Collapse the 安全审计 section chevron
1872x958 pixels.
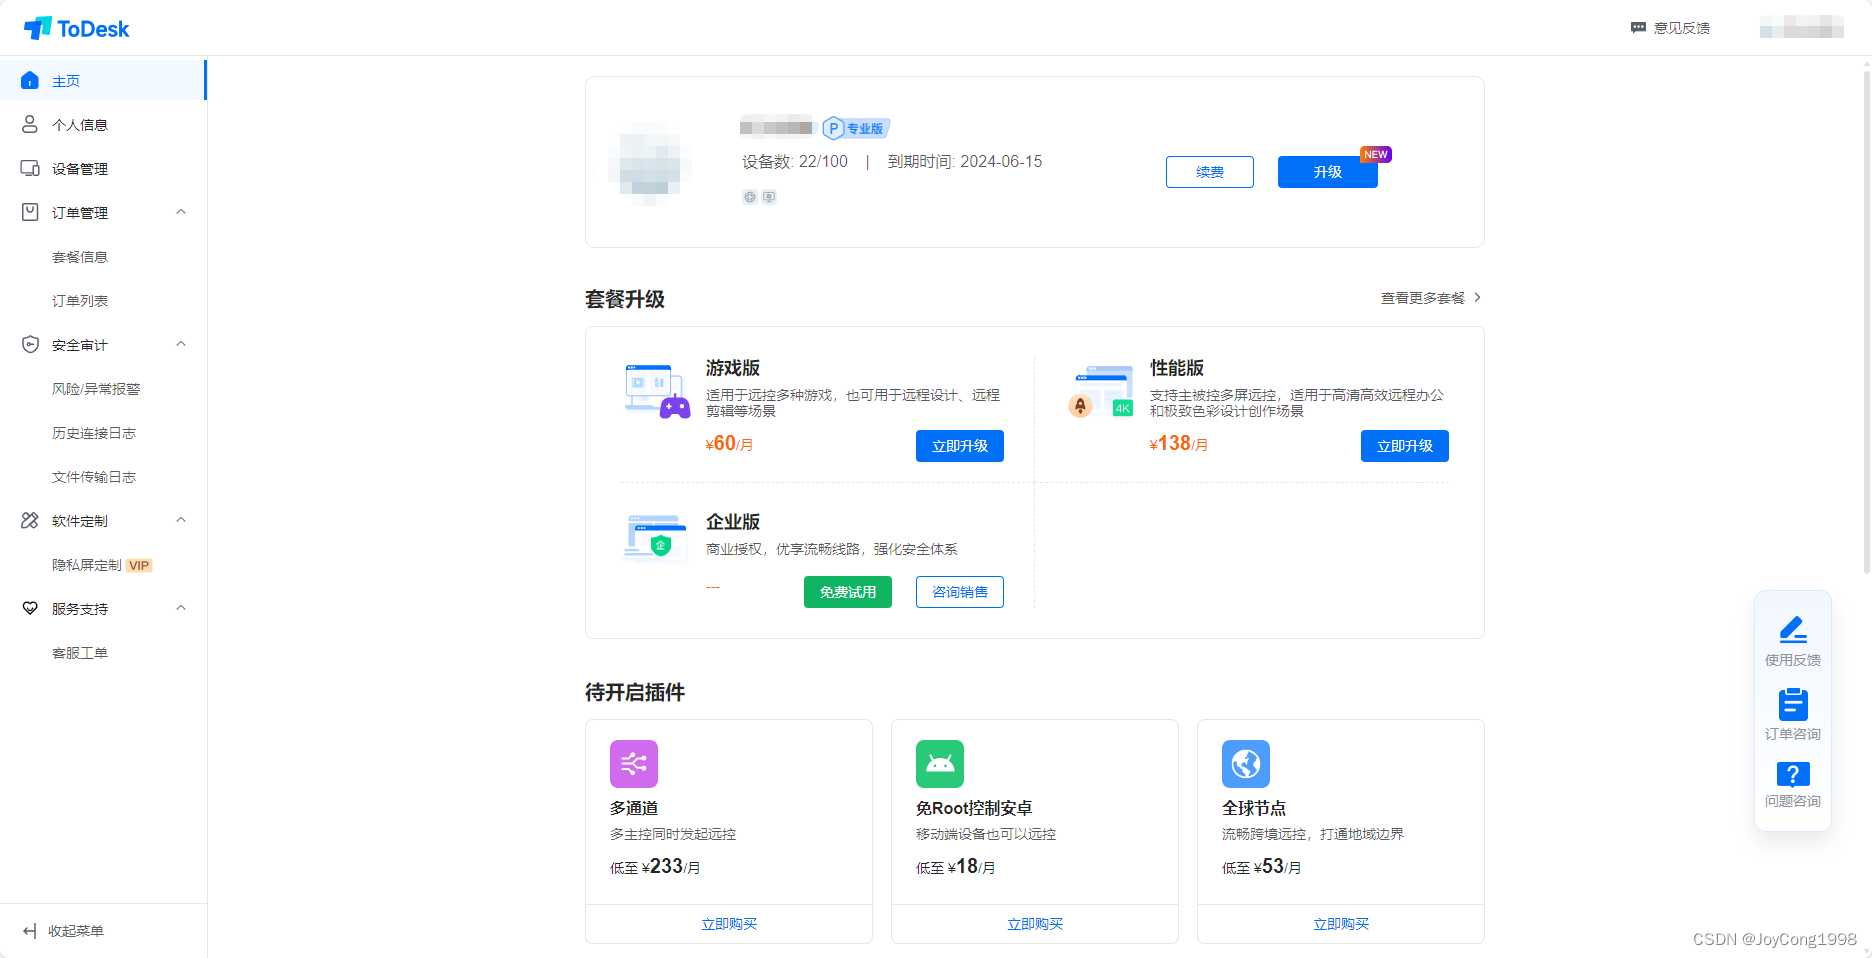181,344
